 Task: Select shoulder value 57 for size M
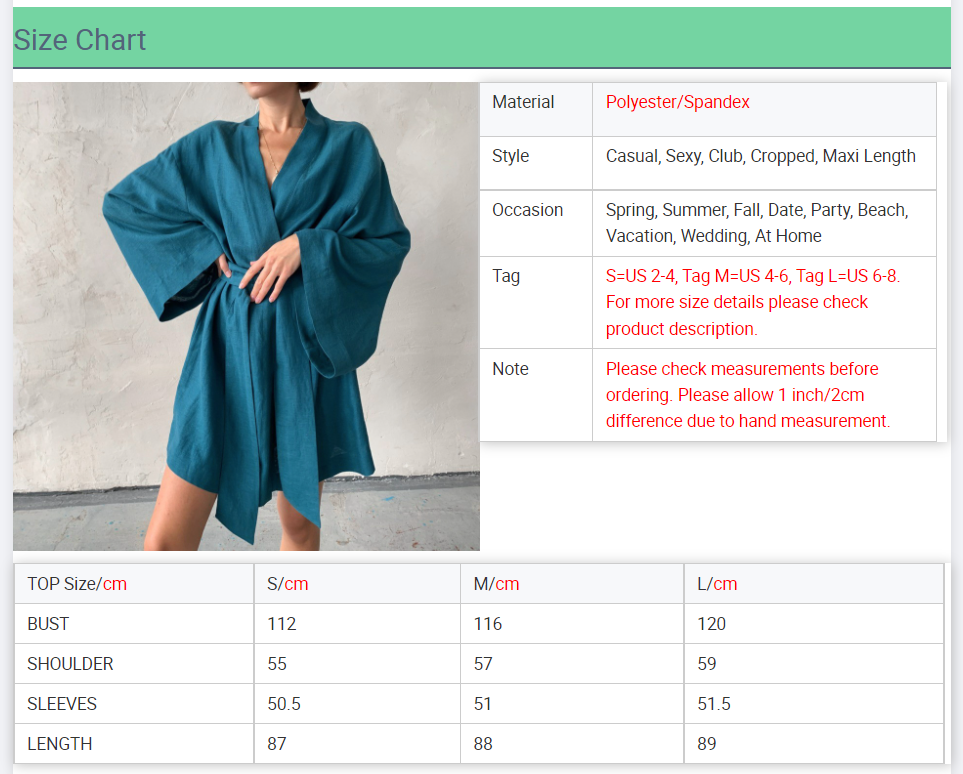[x=483, y=663]
